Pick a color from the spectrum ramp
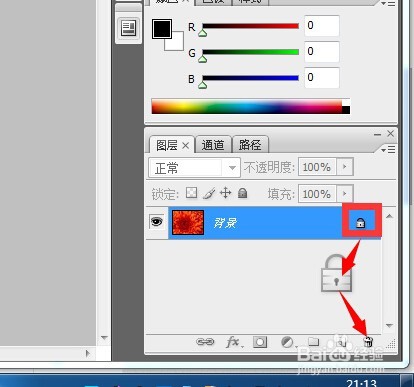Viewport: 414px width, 387px height. tap(247, 106)
